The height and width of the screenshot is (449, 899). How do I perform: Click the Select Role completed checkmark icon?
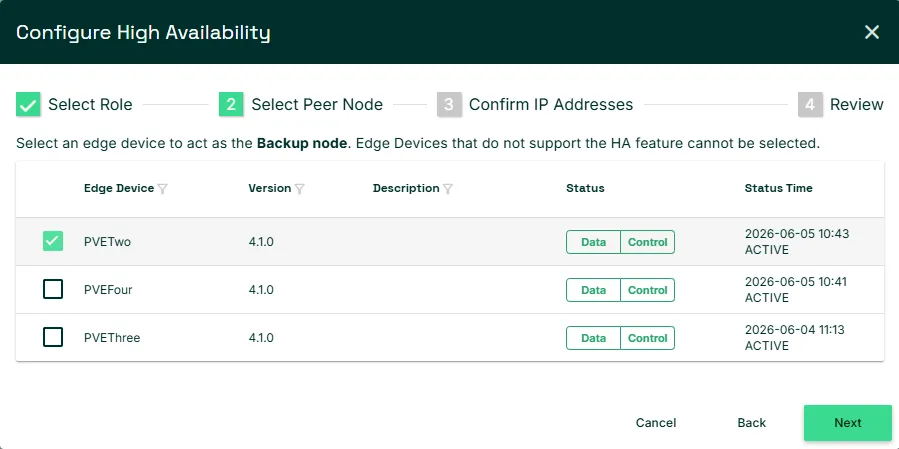(28, 104)
